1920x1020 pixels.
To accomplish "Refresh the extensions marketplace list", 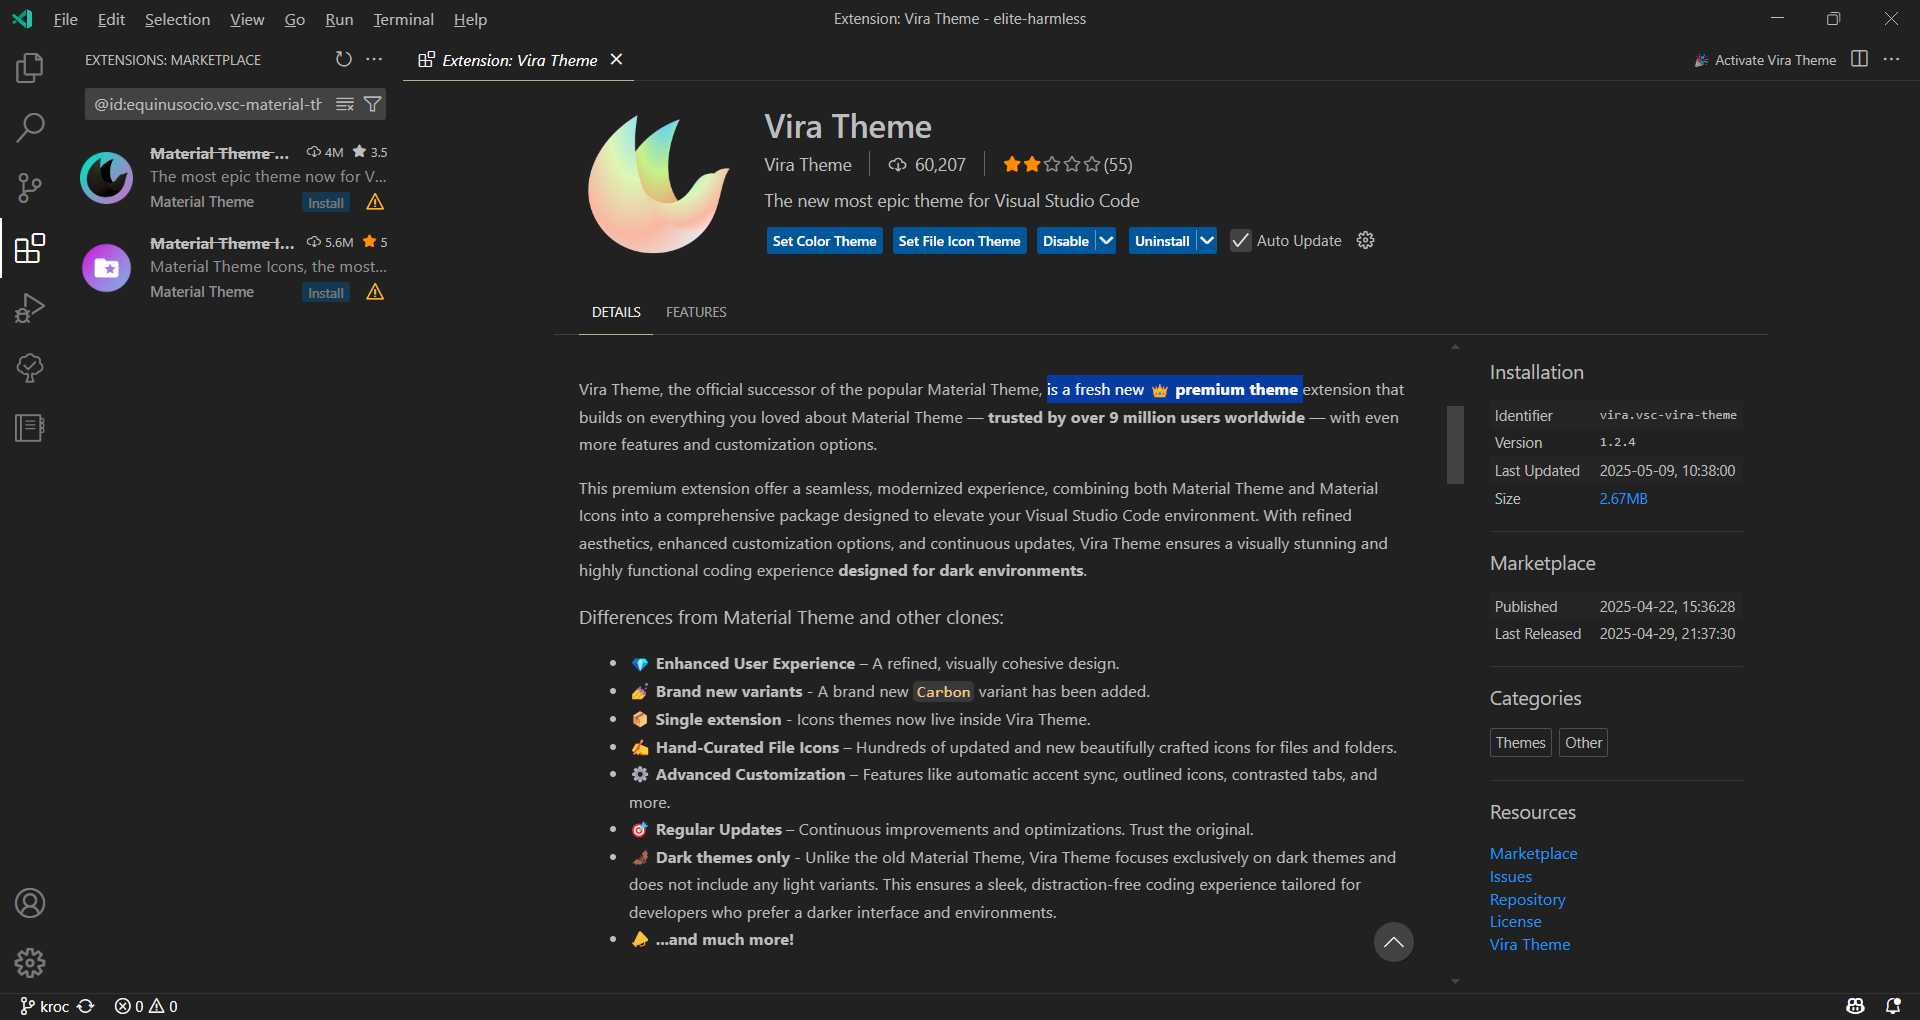I will pos(343,60).
